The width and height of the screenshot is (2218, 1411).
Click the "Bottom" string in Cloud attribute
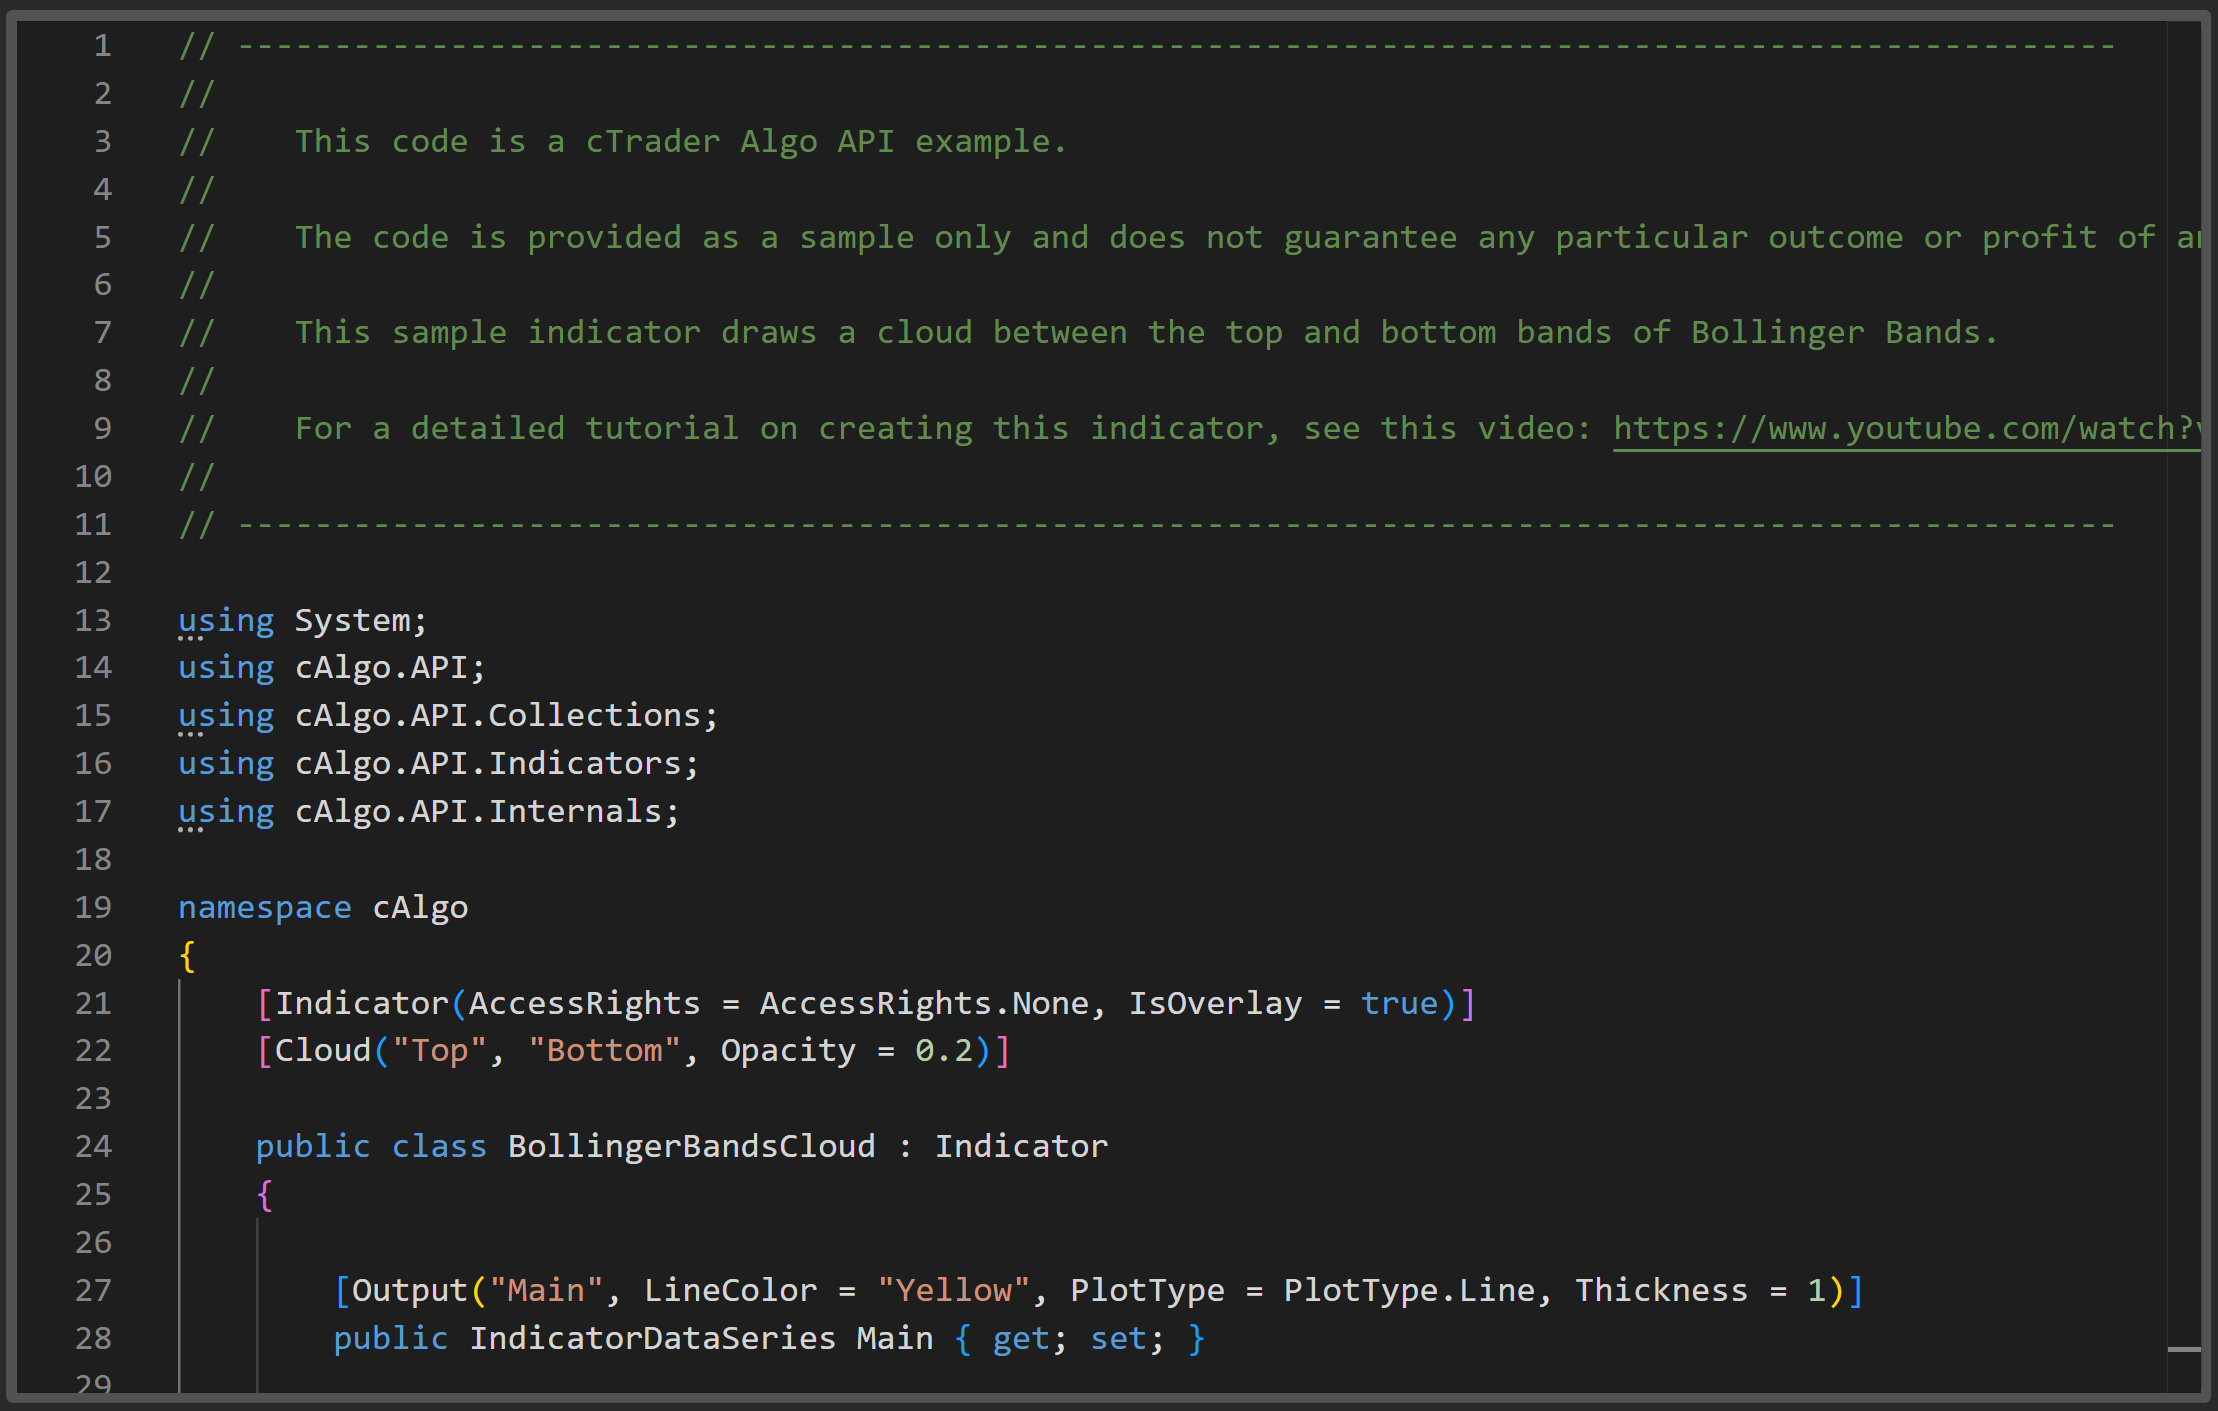[x=604, y=1051]
